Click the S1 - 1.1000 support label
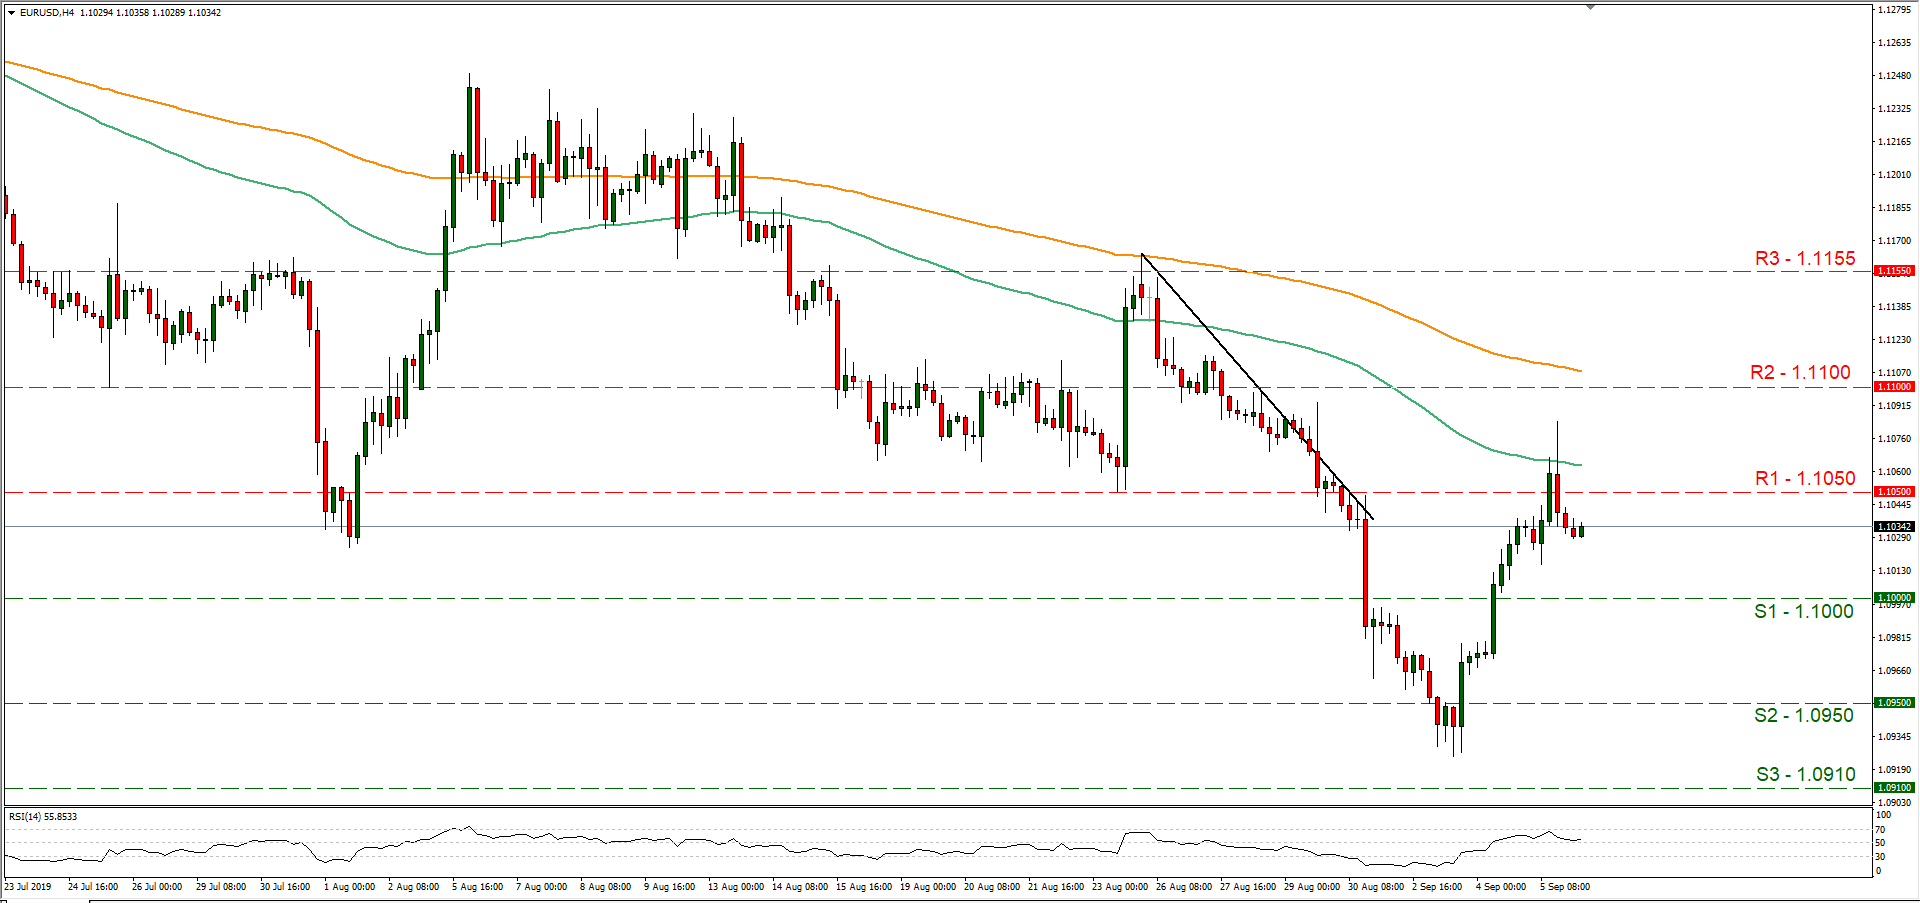Image resolution: width=1920 pixels, height=903 pixels. coord(1804,611)
